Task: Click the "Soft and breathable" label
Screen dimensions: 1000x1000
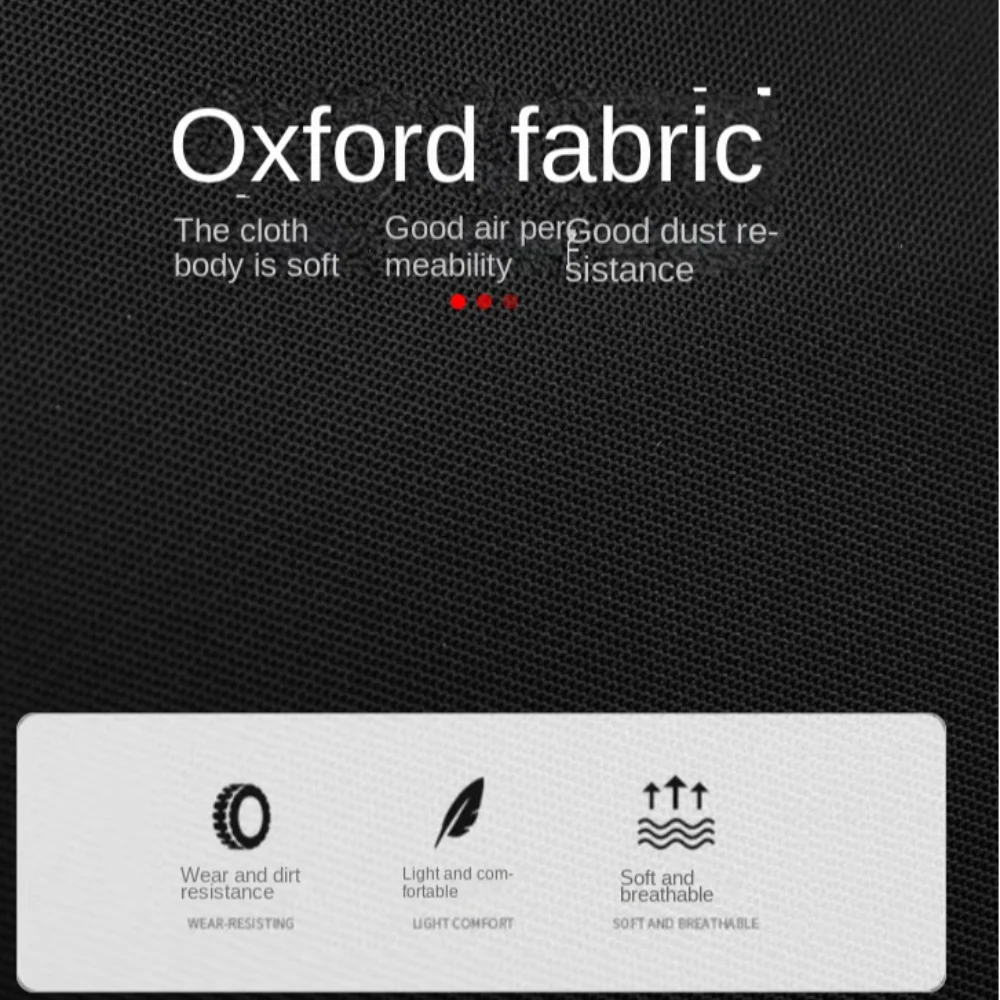Action: (666, 886)
